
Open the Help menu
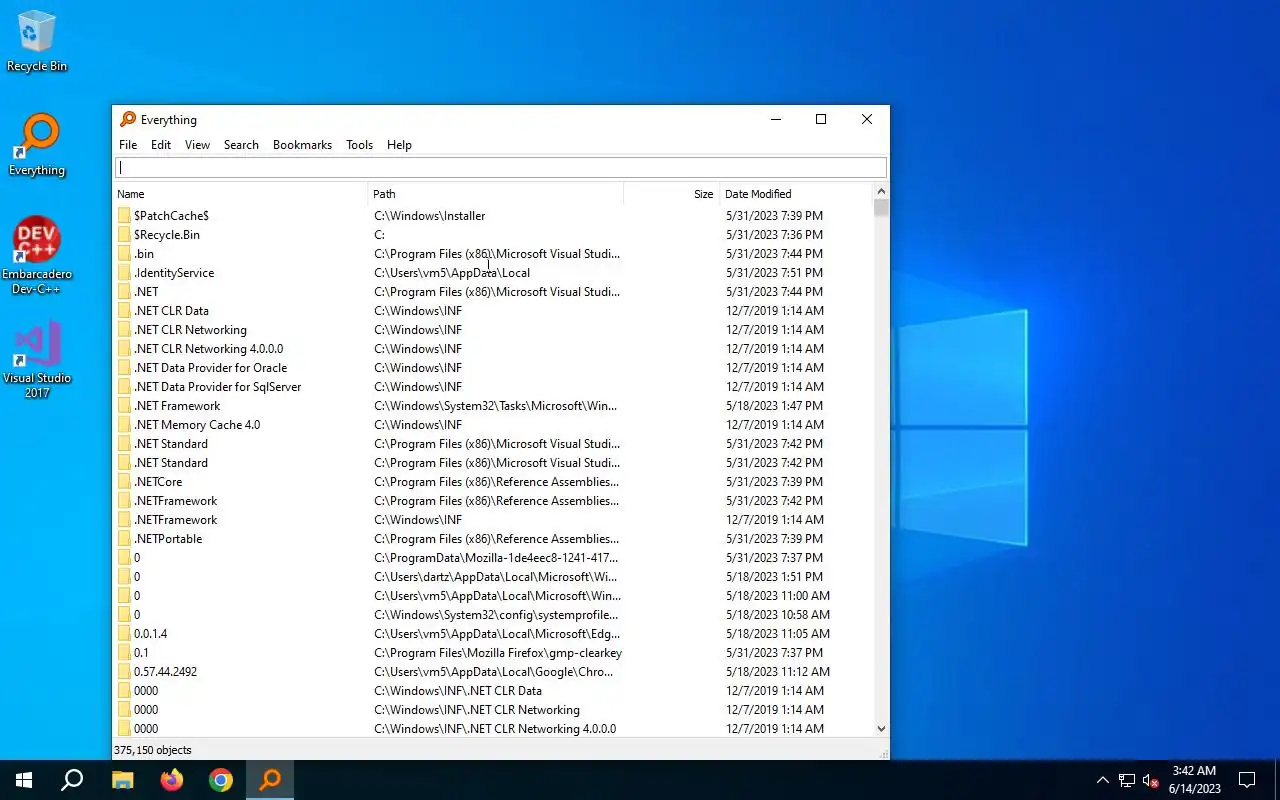click(399, 145)
